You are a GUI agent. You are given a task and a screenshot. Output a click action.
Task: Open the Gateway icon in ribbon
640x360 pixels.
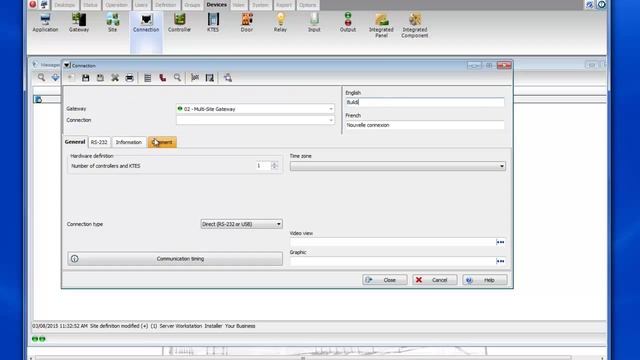click(79, 23)
